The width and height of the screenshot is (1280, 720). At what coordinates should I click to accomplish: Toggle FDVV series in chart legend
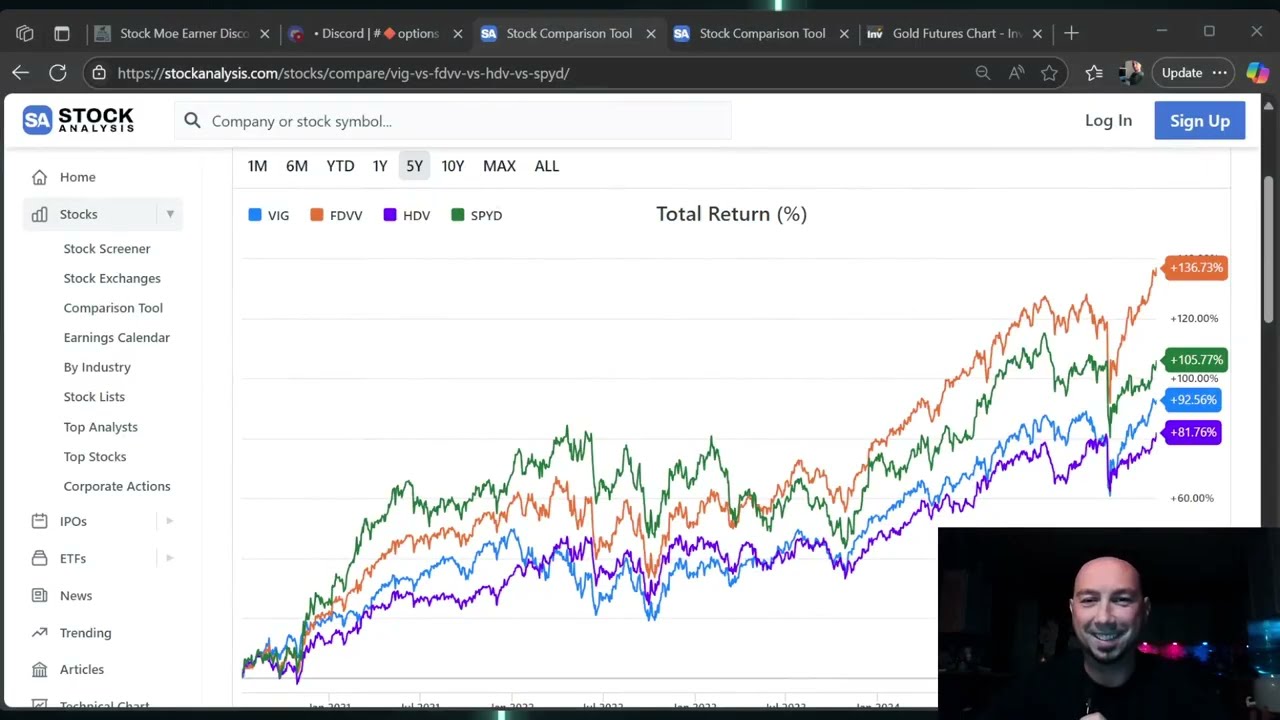coord(336,215)
